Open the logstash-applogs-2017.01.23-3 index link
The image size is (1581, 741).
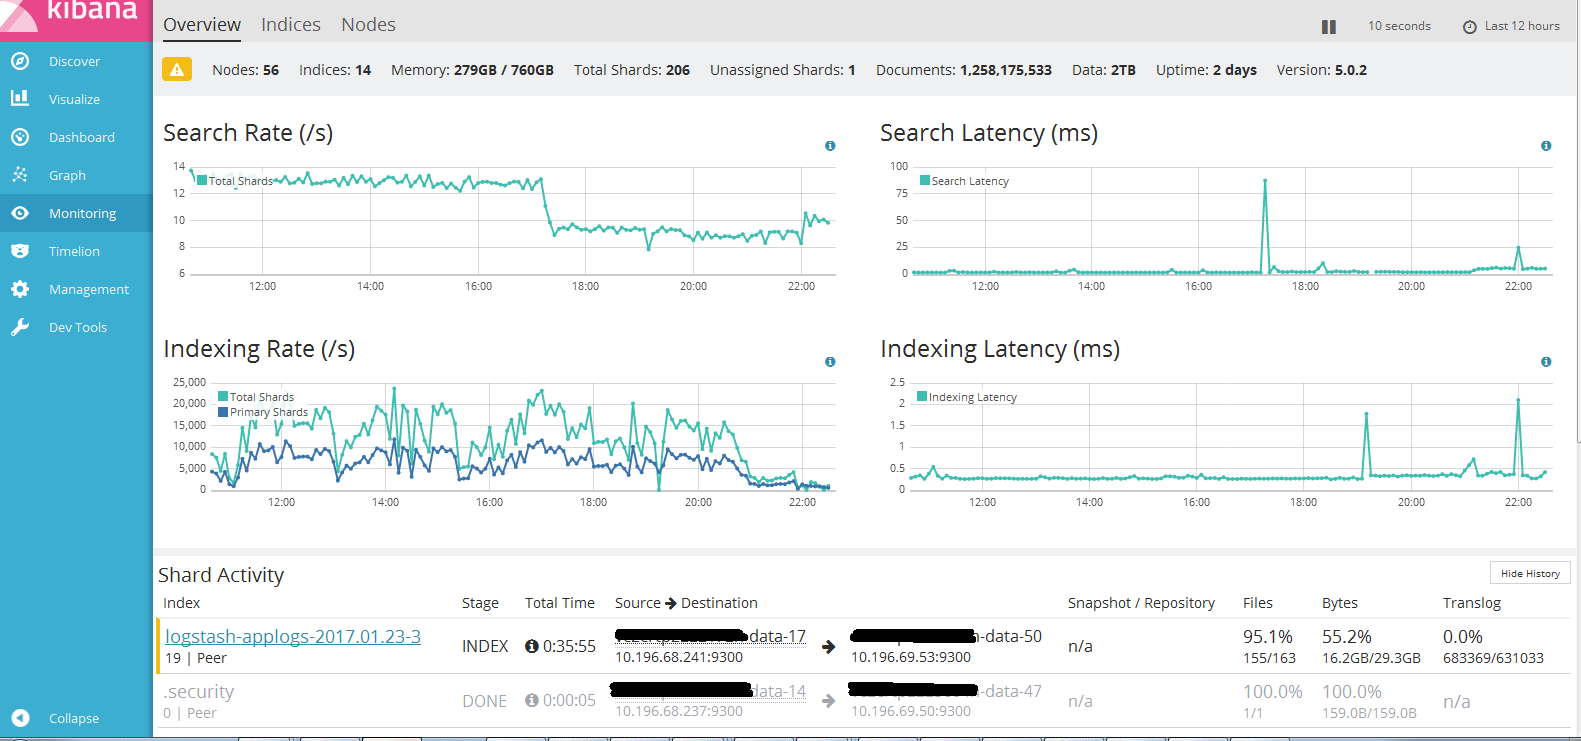click(293, 636)
